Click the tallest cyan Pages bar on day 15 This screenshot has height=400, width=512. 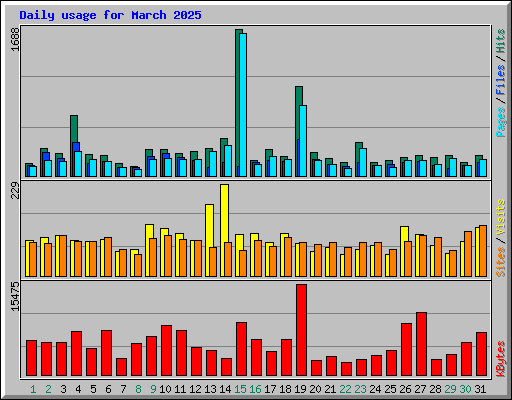click(243, 105)
